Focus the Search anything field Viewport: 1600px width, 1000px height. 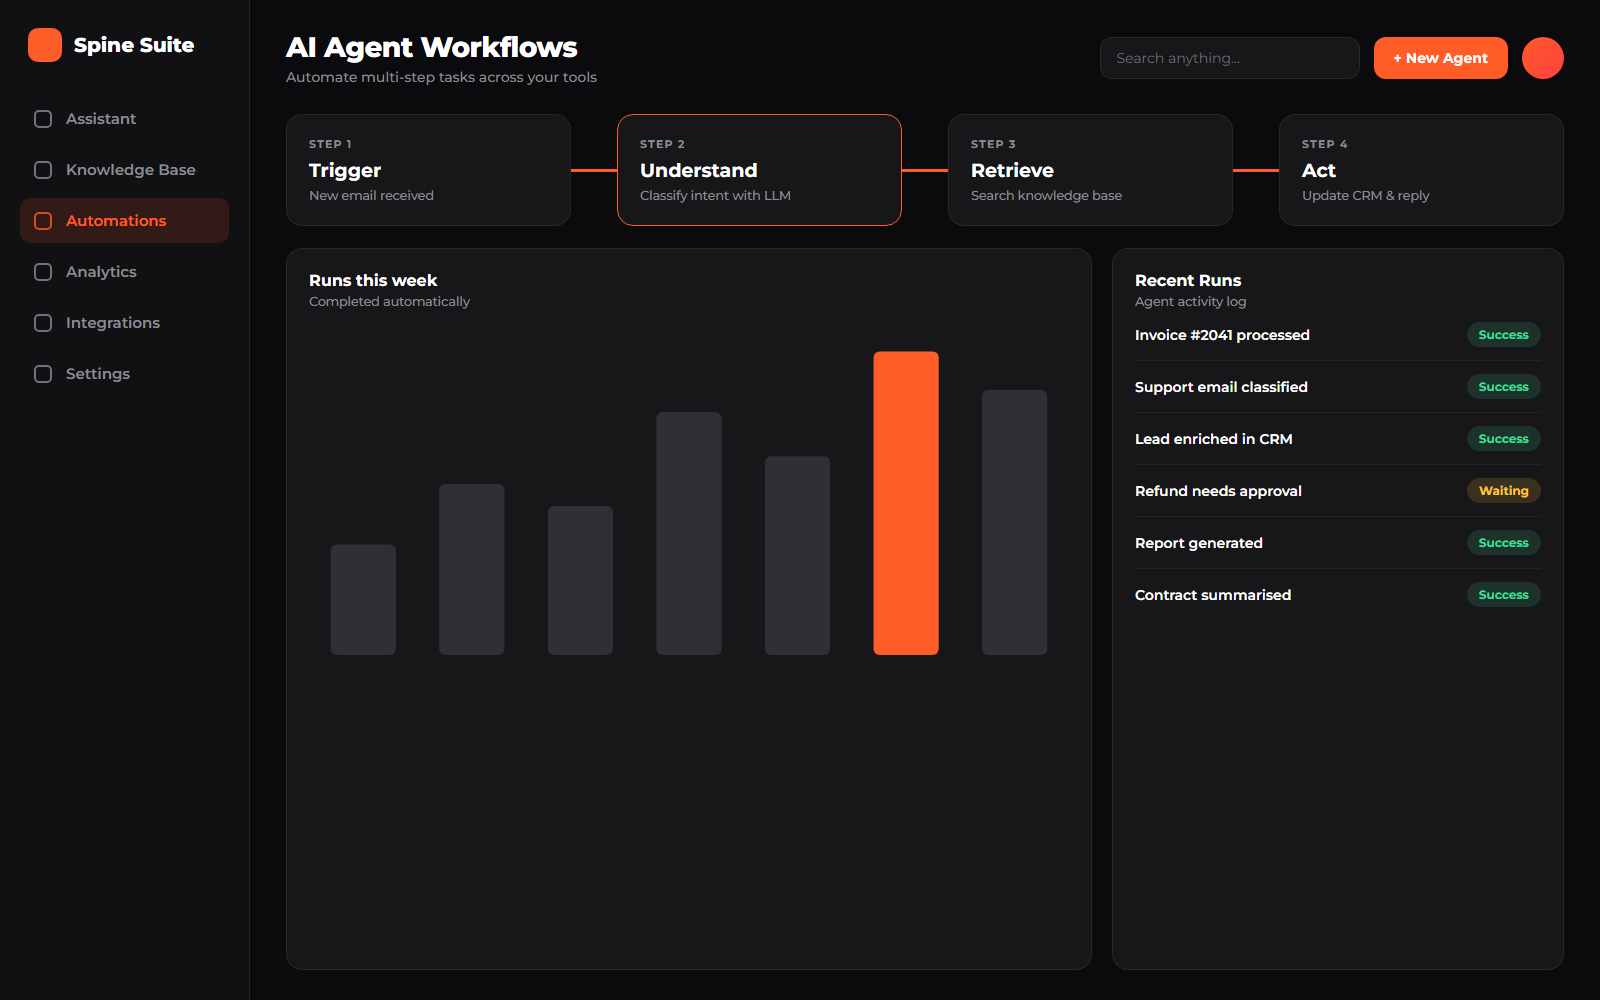(1229, 58)
